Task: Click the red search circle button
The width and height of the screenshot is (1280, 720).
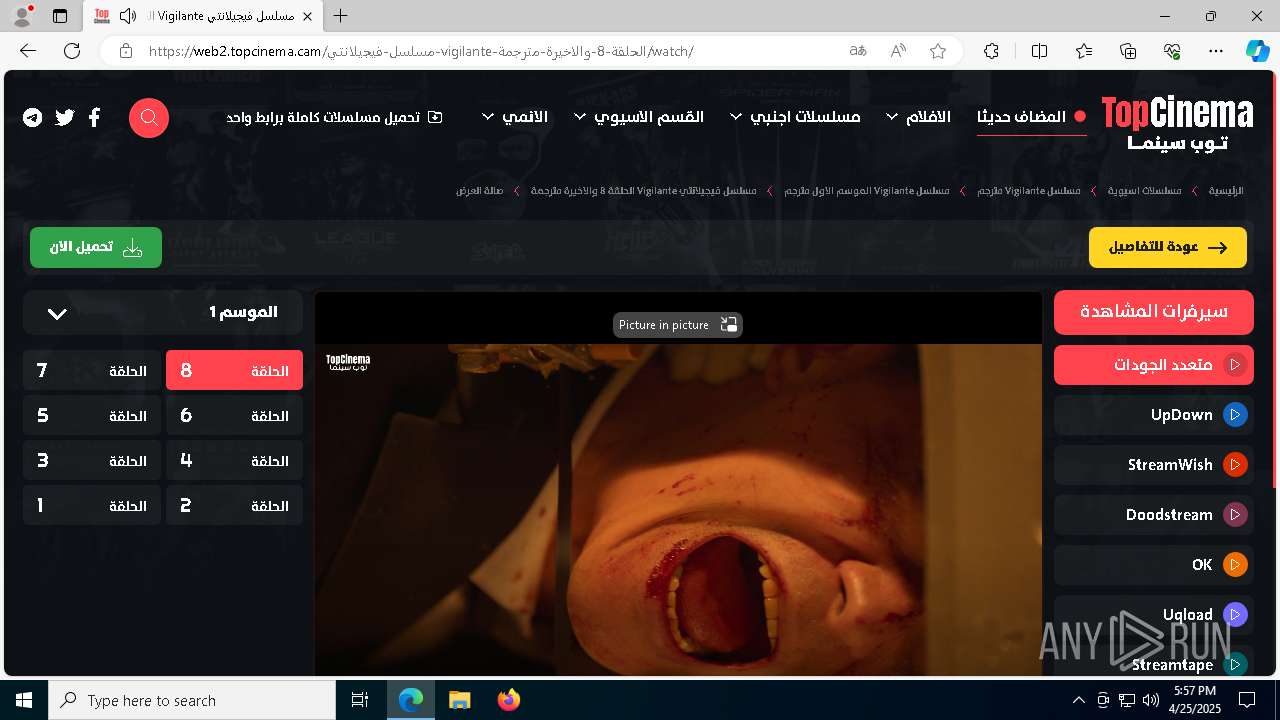Action: click(x=149, y=118)
